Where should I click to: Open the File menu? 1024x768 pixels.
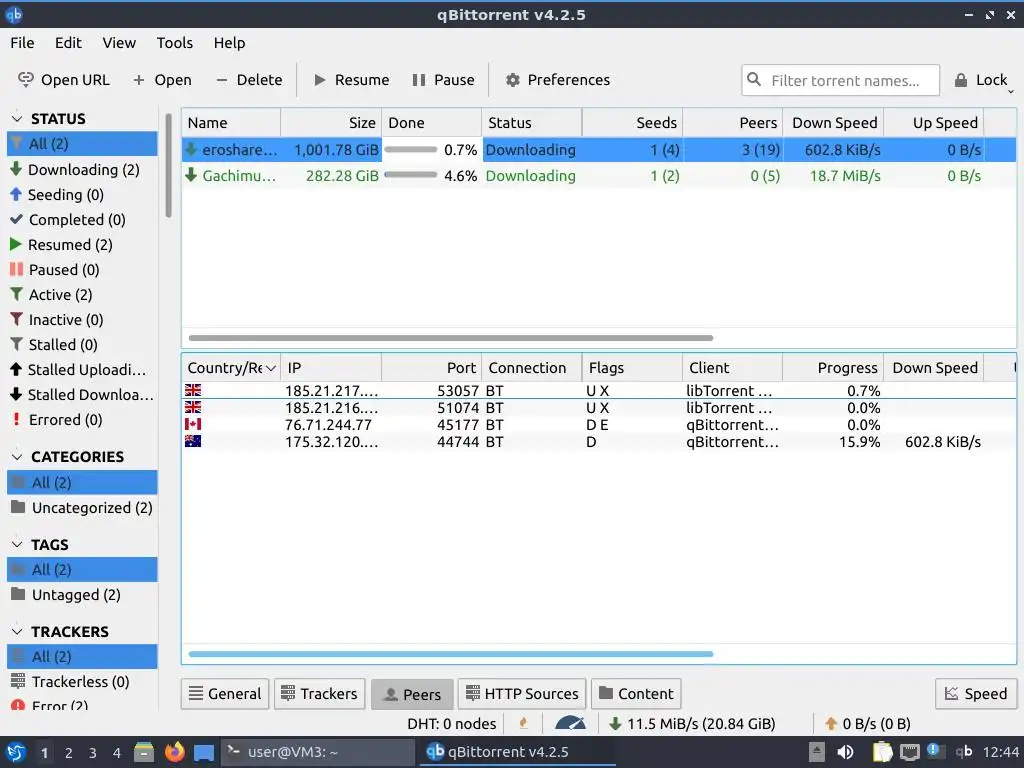click(22, 42)
